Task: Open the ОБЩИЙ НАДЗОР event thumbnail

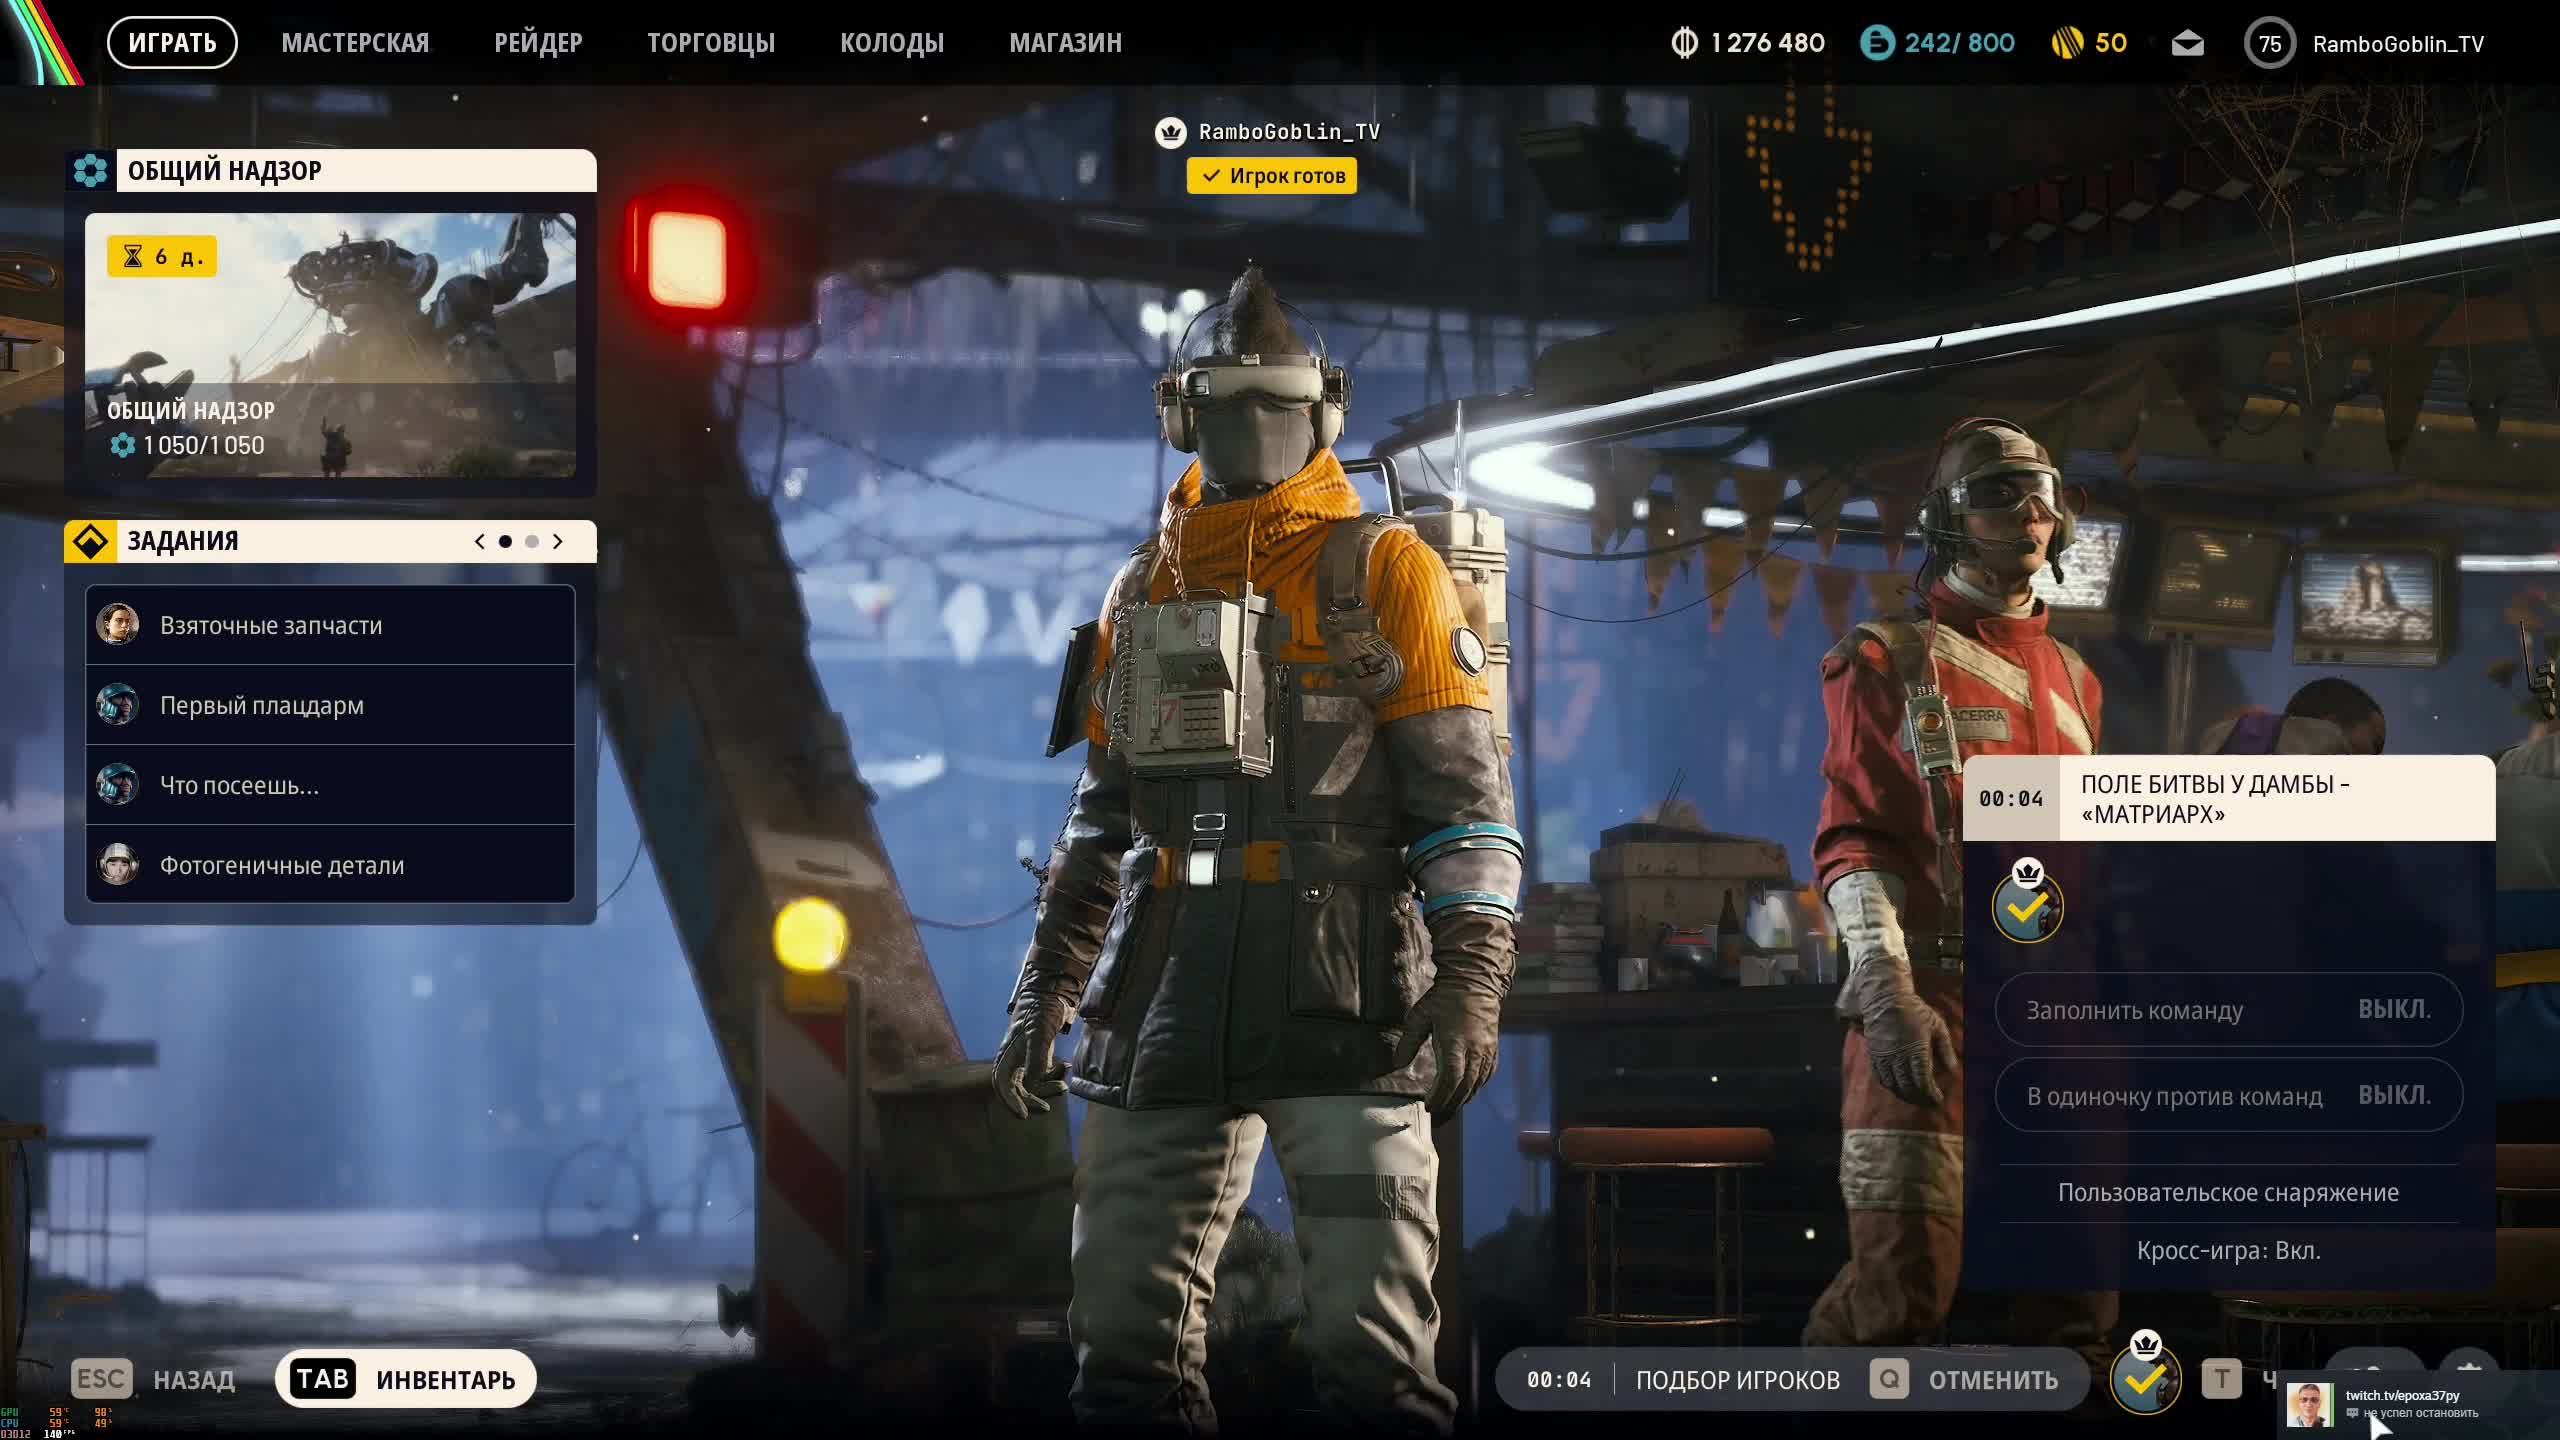Action: [330, 344]
